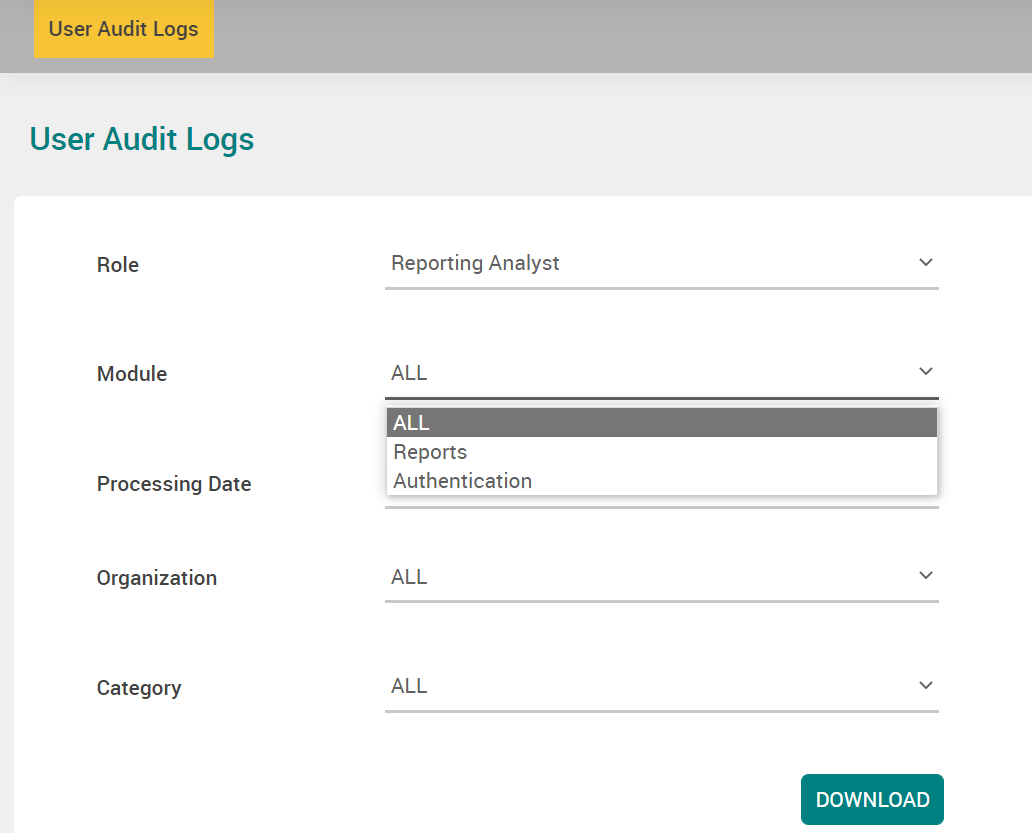Click the DOWNLOAD button

pyautogui.click(x=872, y=799)
